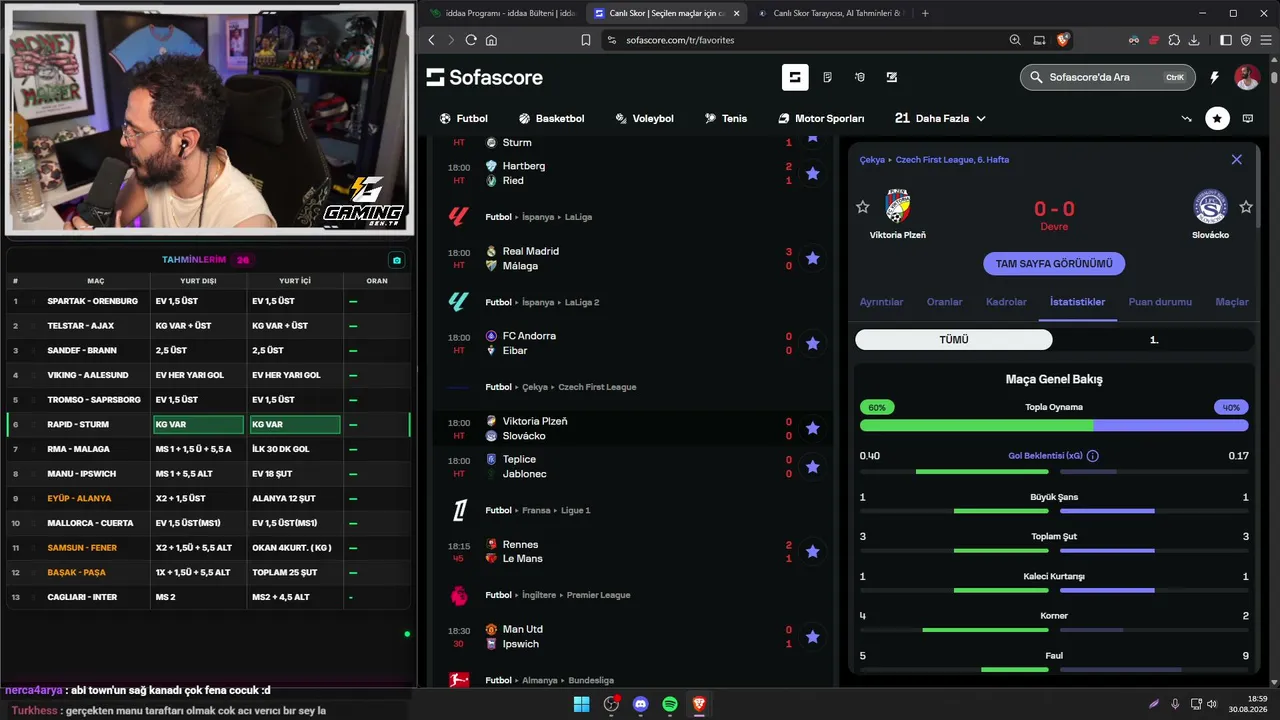Click the TAM SAYFA GÖRÜNÜMÜ button
The height and width of the screenshot is (720, 1280).
click(x=1054, y=264)
